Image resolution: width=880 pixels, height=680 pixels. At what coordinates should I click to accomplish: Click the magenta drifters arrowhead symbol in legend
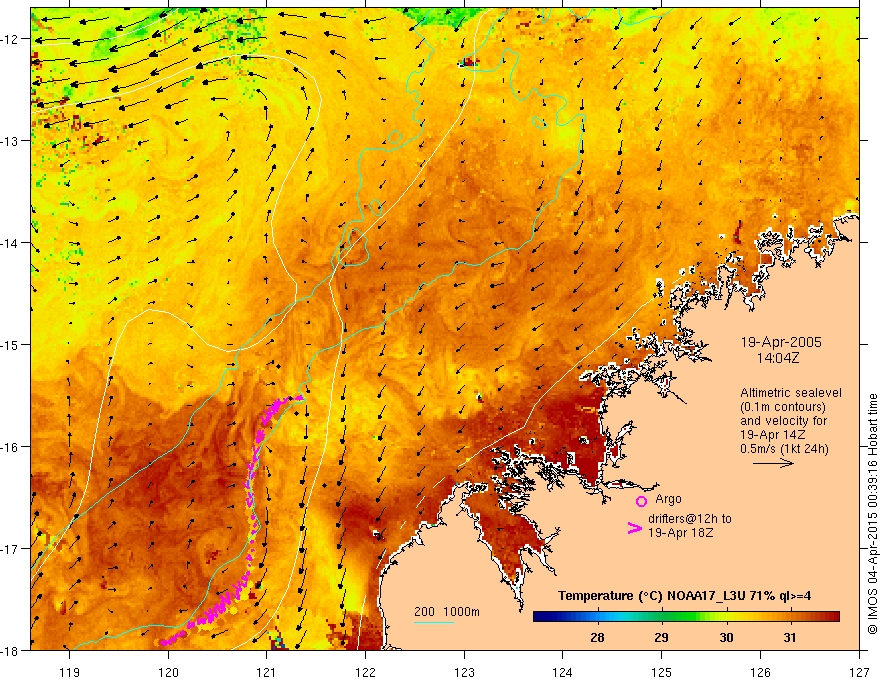click(x=635, y=527)
